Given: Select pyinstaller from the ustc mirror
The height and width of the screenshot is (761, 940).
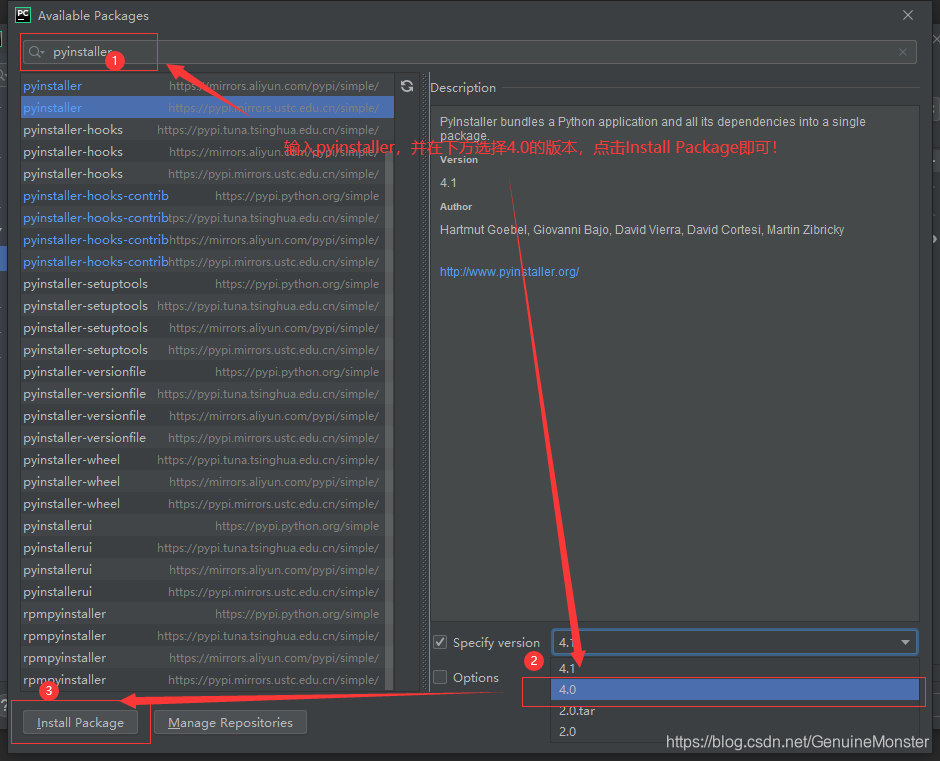Looking at the screenshot, I should (207, 108).
